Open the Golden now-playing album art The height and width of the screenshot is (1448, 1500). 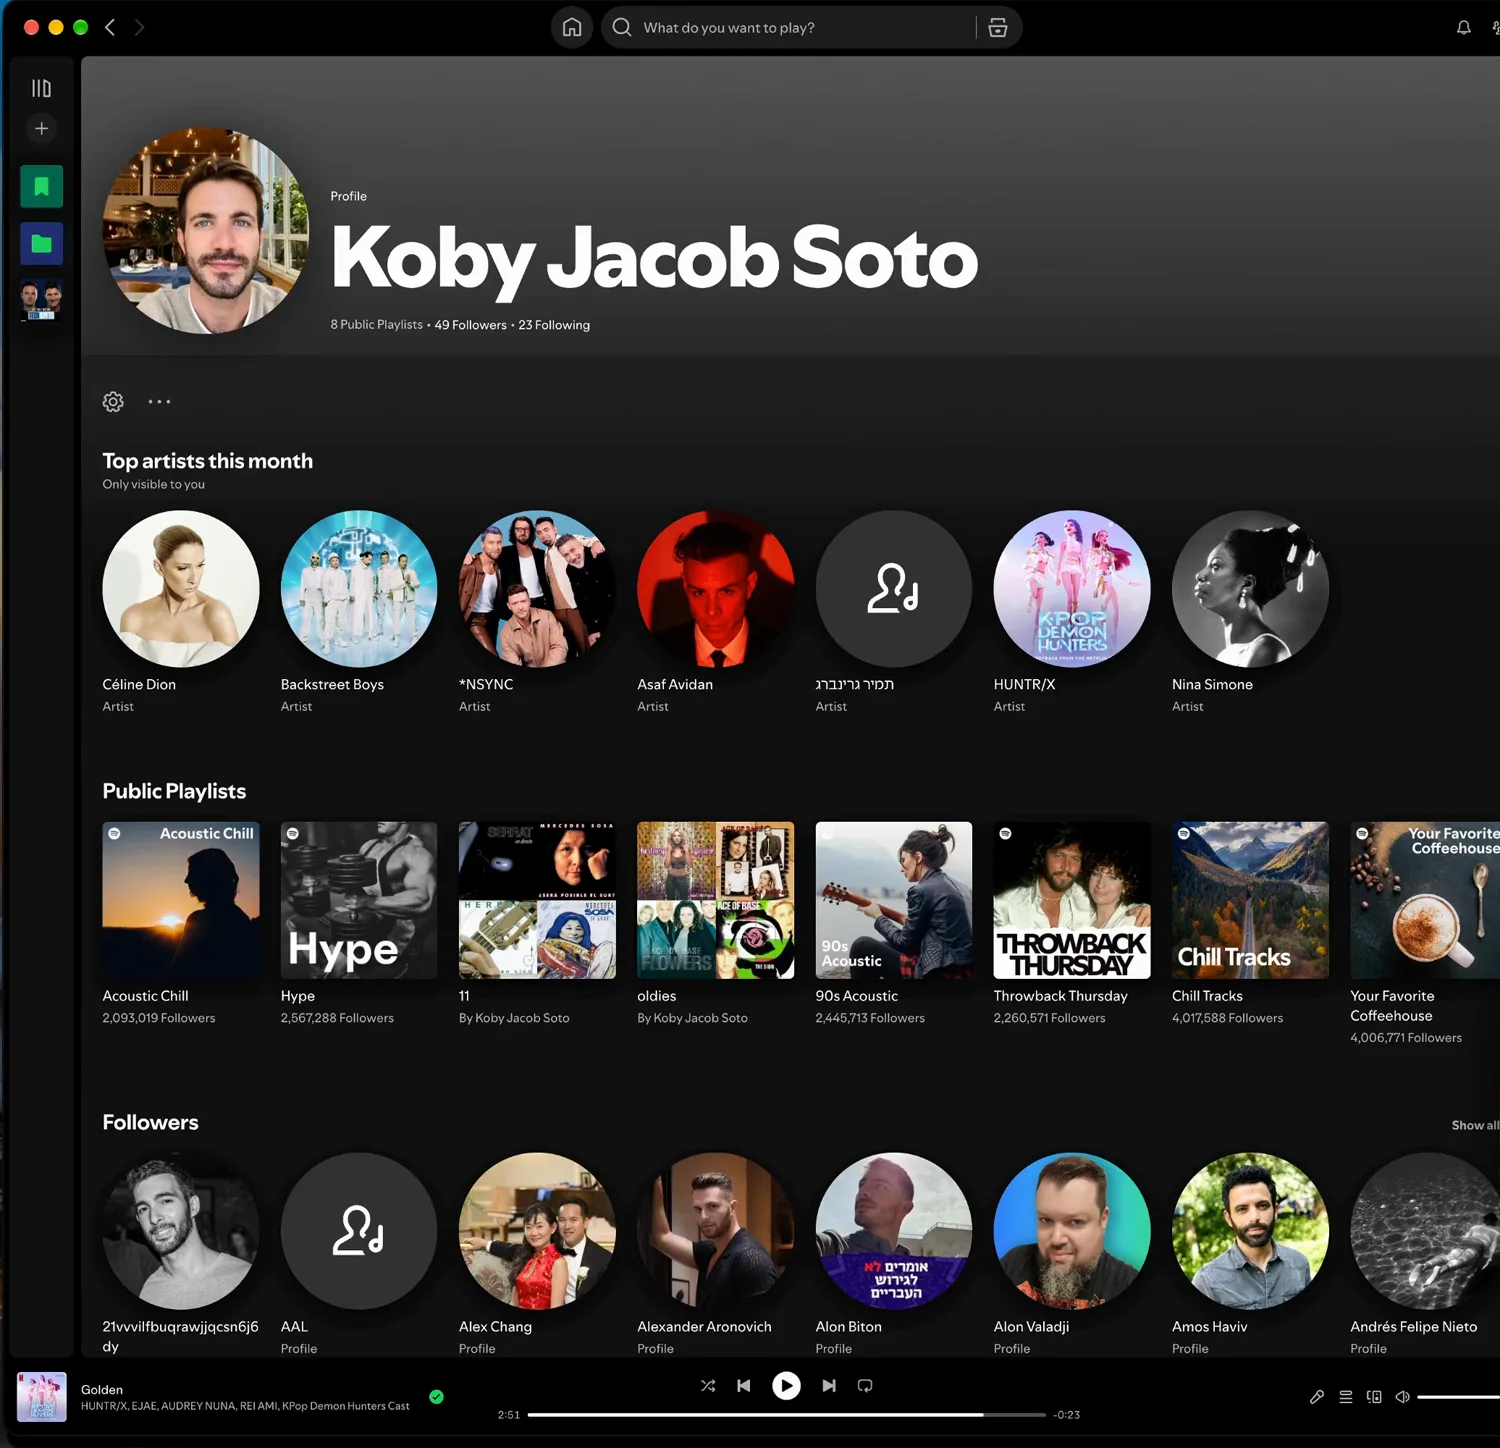(42, 1397)
